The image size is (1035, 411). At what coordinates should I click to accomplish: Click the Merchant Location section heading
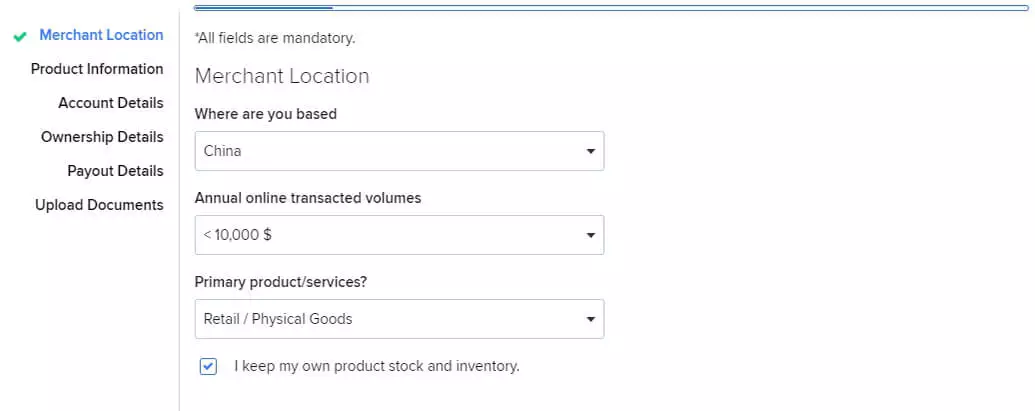[x=282, y=77]
